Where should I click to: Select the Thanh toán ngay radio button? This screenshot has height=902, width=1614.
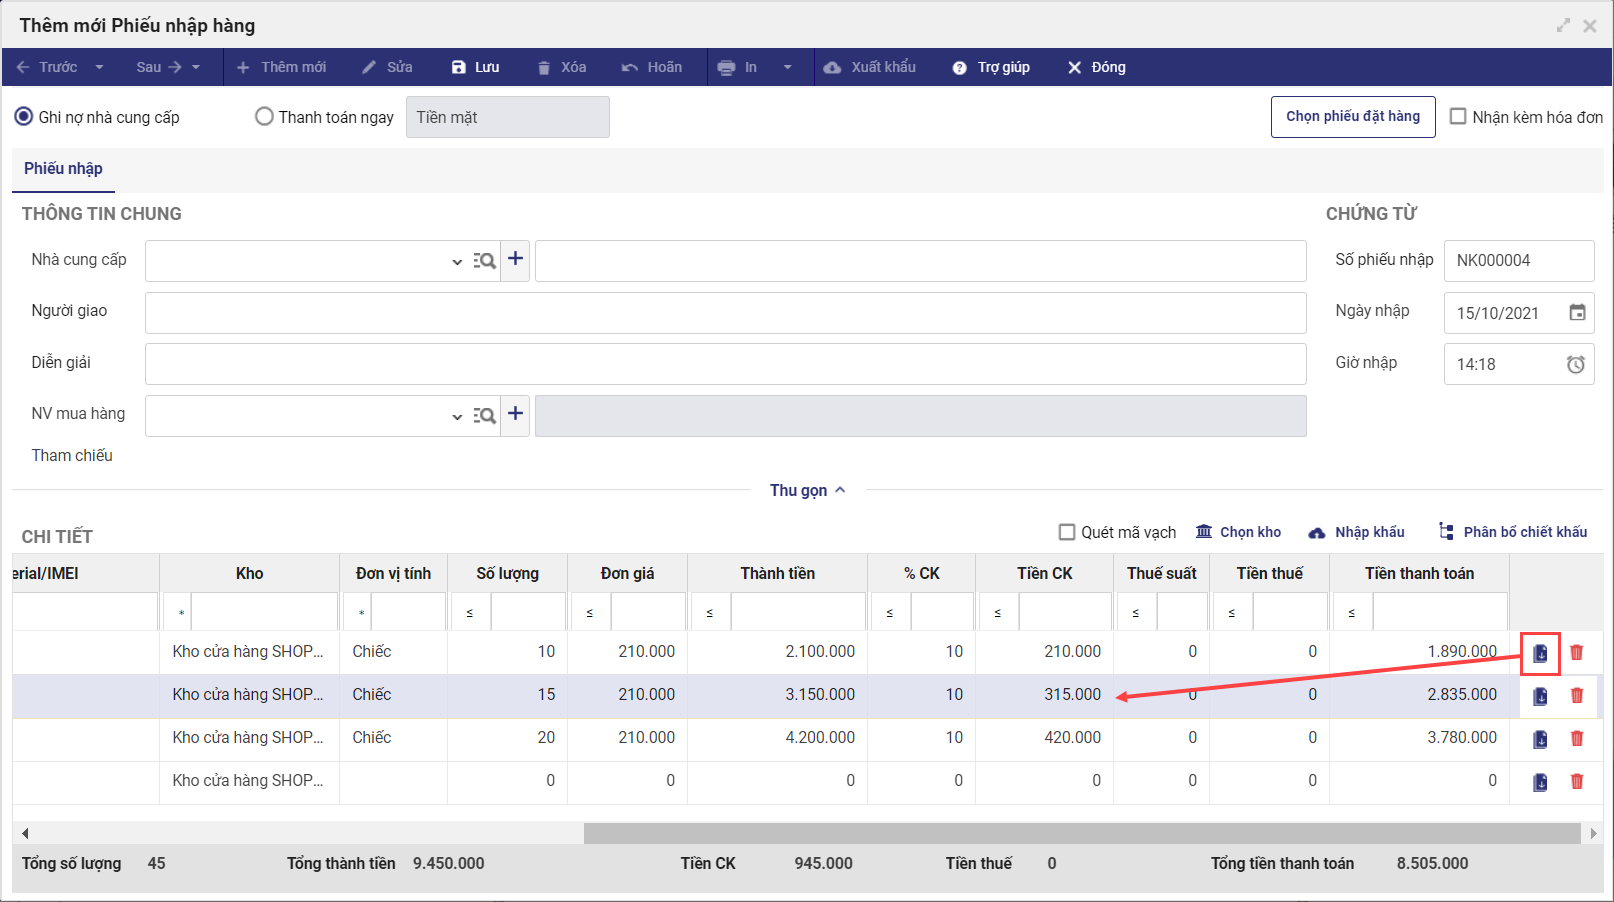click(264, 117)
